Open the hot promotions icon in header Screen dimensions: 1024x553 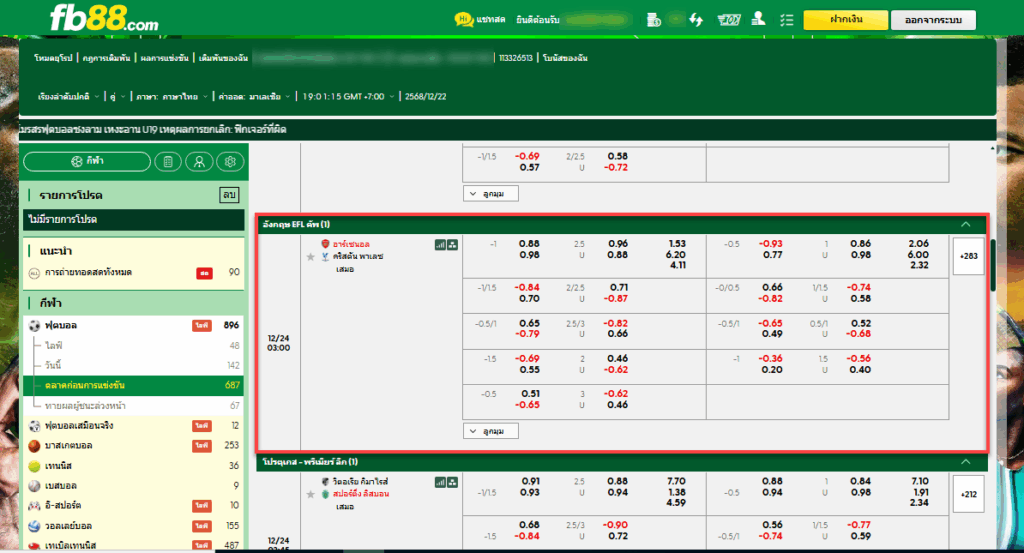coord(729,20)
